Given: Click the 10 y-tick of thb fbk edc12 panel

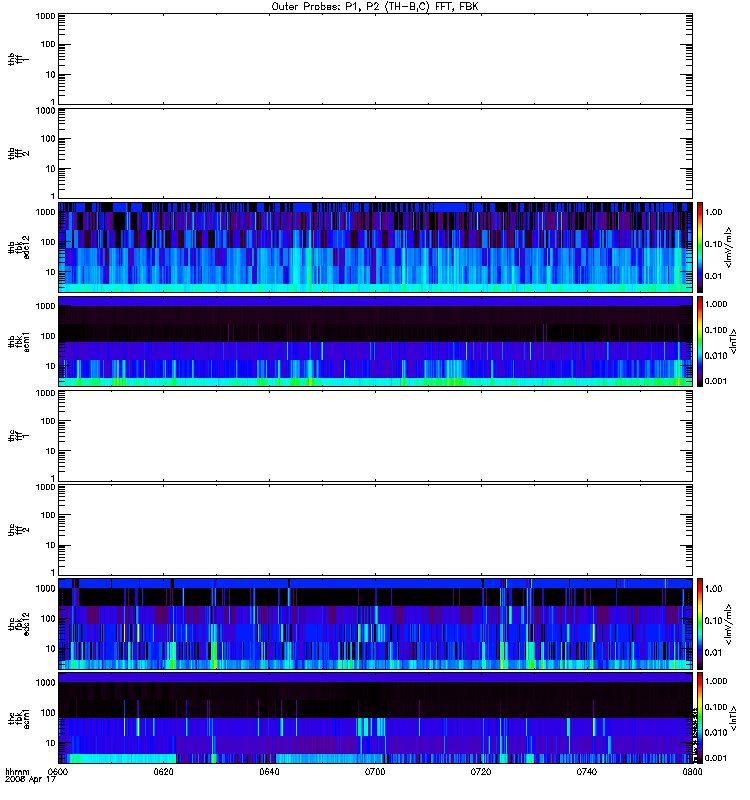Looking at the screenshot, I should pos(51,272).
